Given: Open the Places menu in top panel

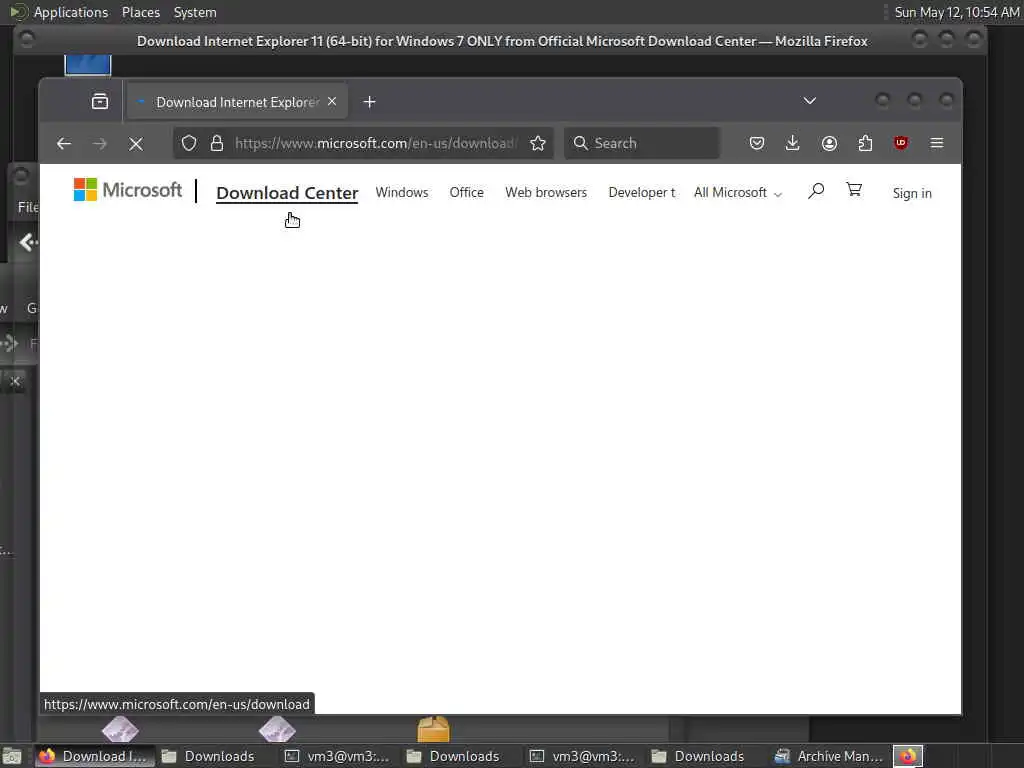Looking at the screenshot, I should point(141,12).
